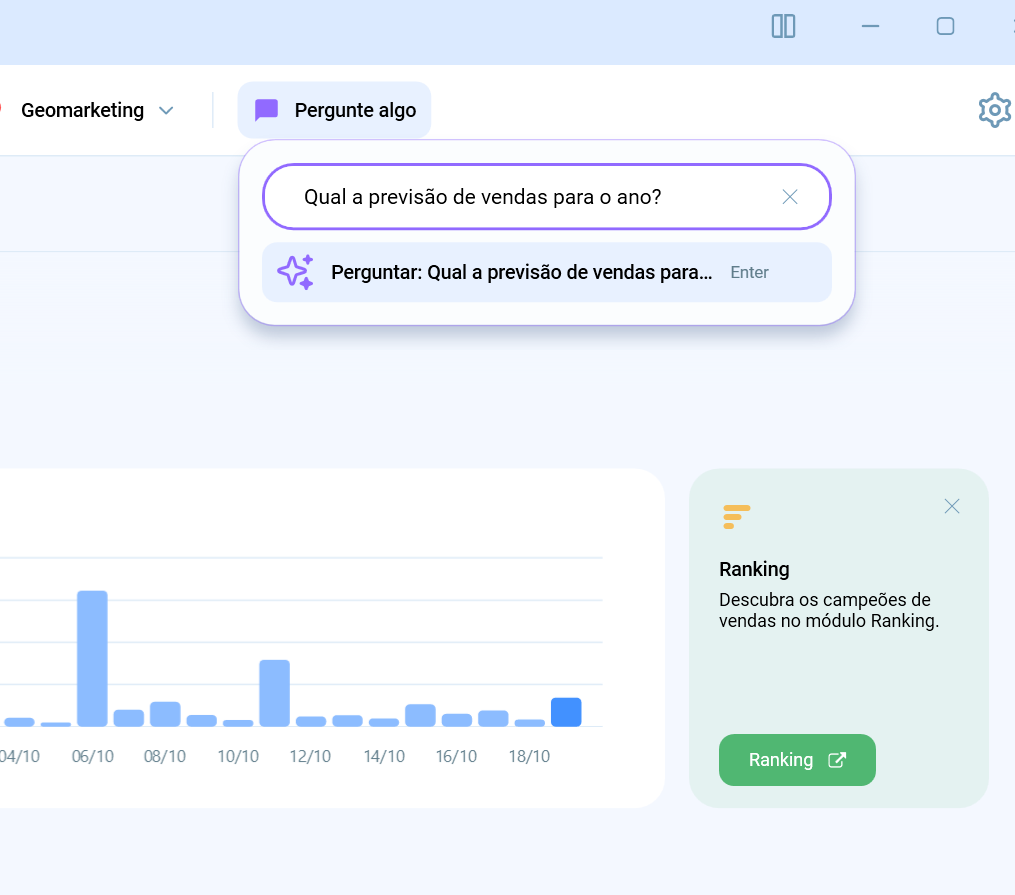The height and width of the screenshot is (895, 1015).
Task: Click the Pergunte algo button
Action: pyautogui.click(x=334, y=110)
